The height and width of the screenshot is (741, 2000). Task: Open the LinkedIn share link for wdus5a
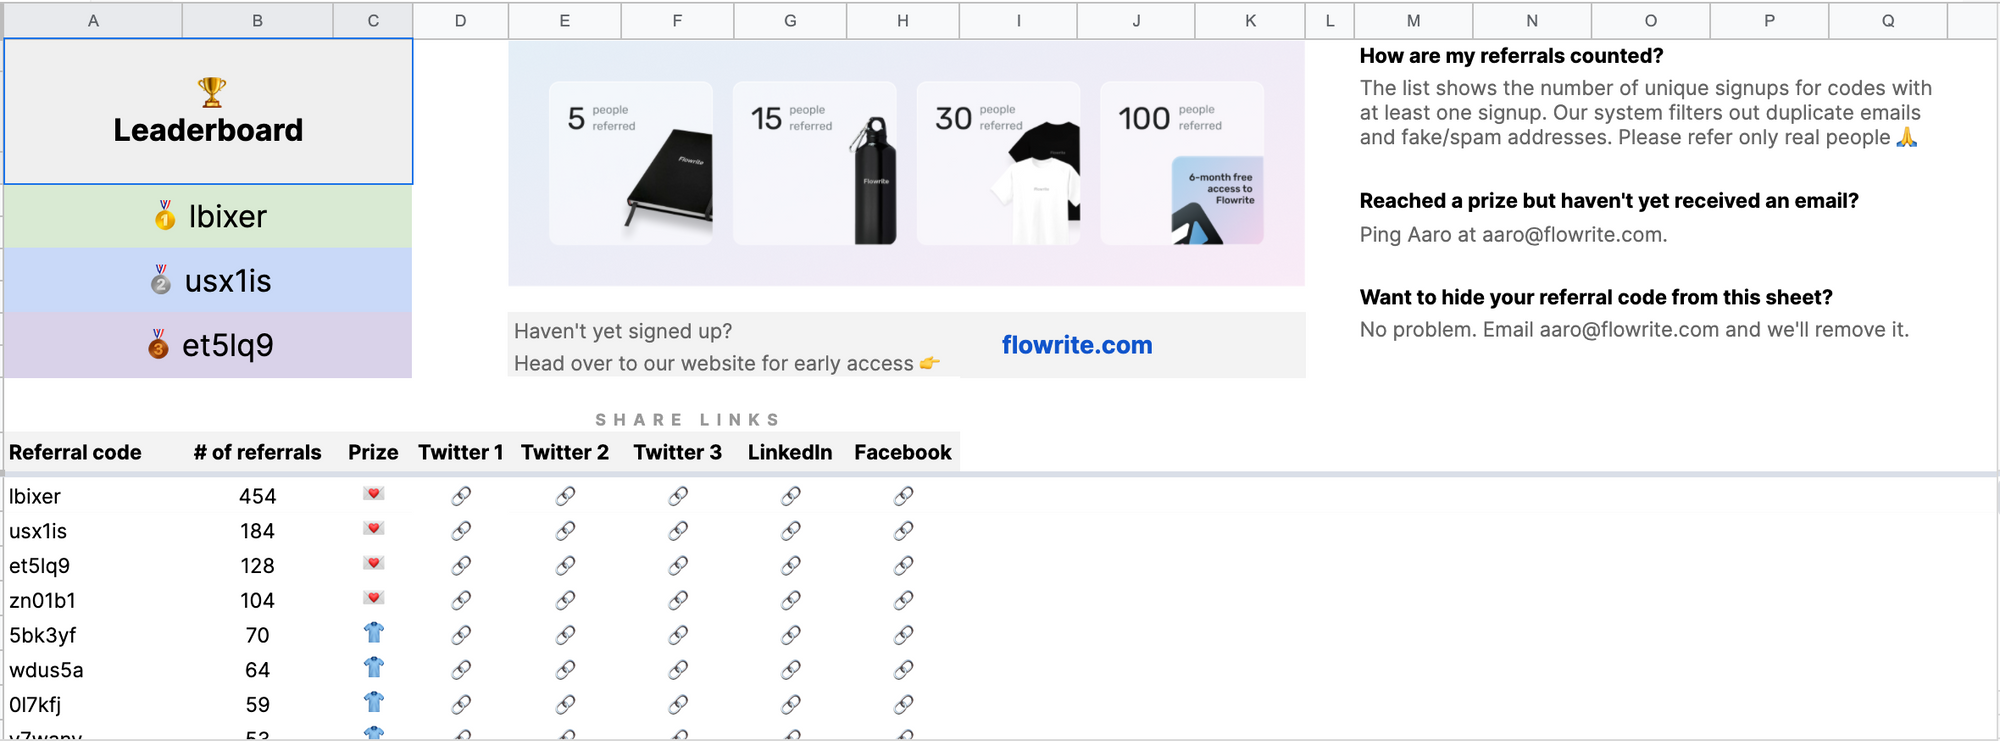791,670
